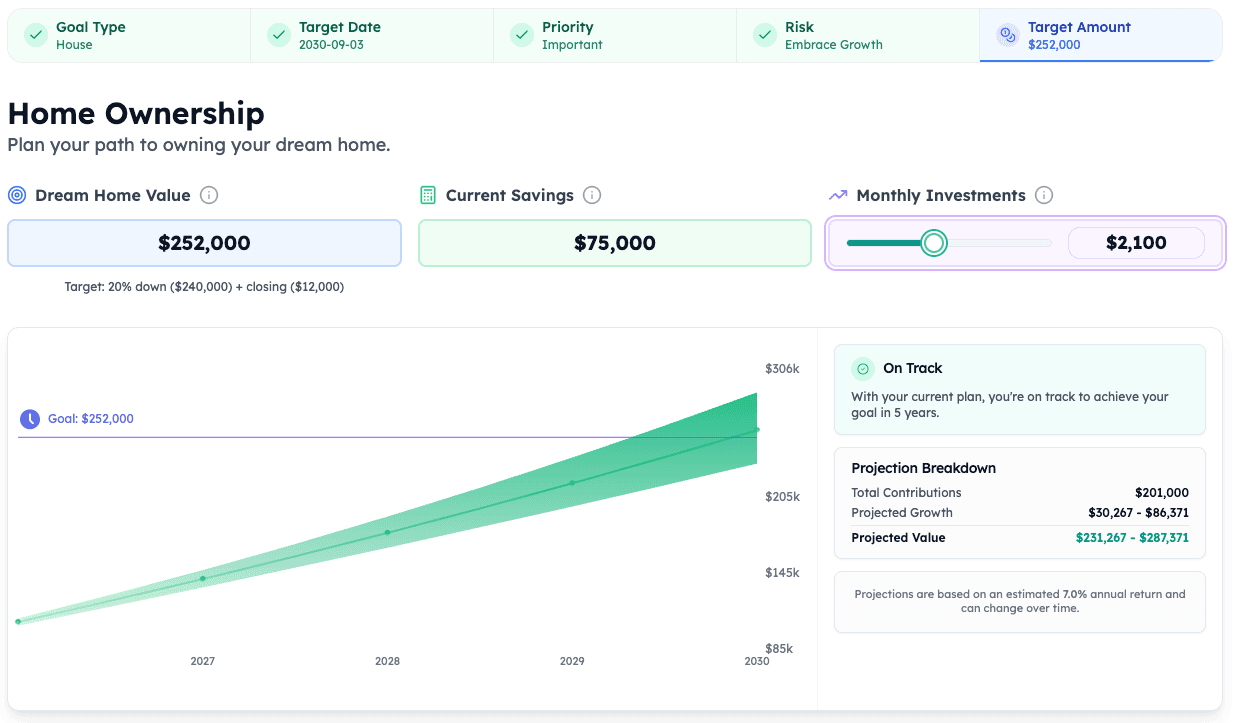Image resolution: width=1235 pixels, height=723 pixels.
Task: Click the $2,100 monthly investment amount box
Action: [1136, 243]
